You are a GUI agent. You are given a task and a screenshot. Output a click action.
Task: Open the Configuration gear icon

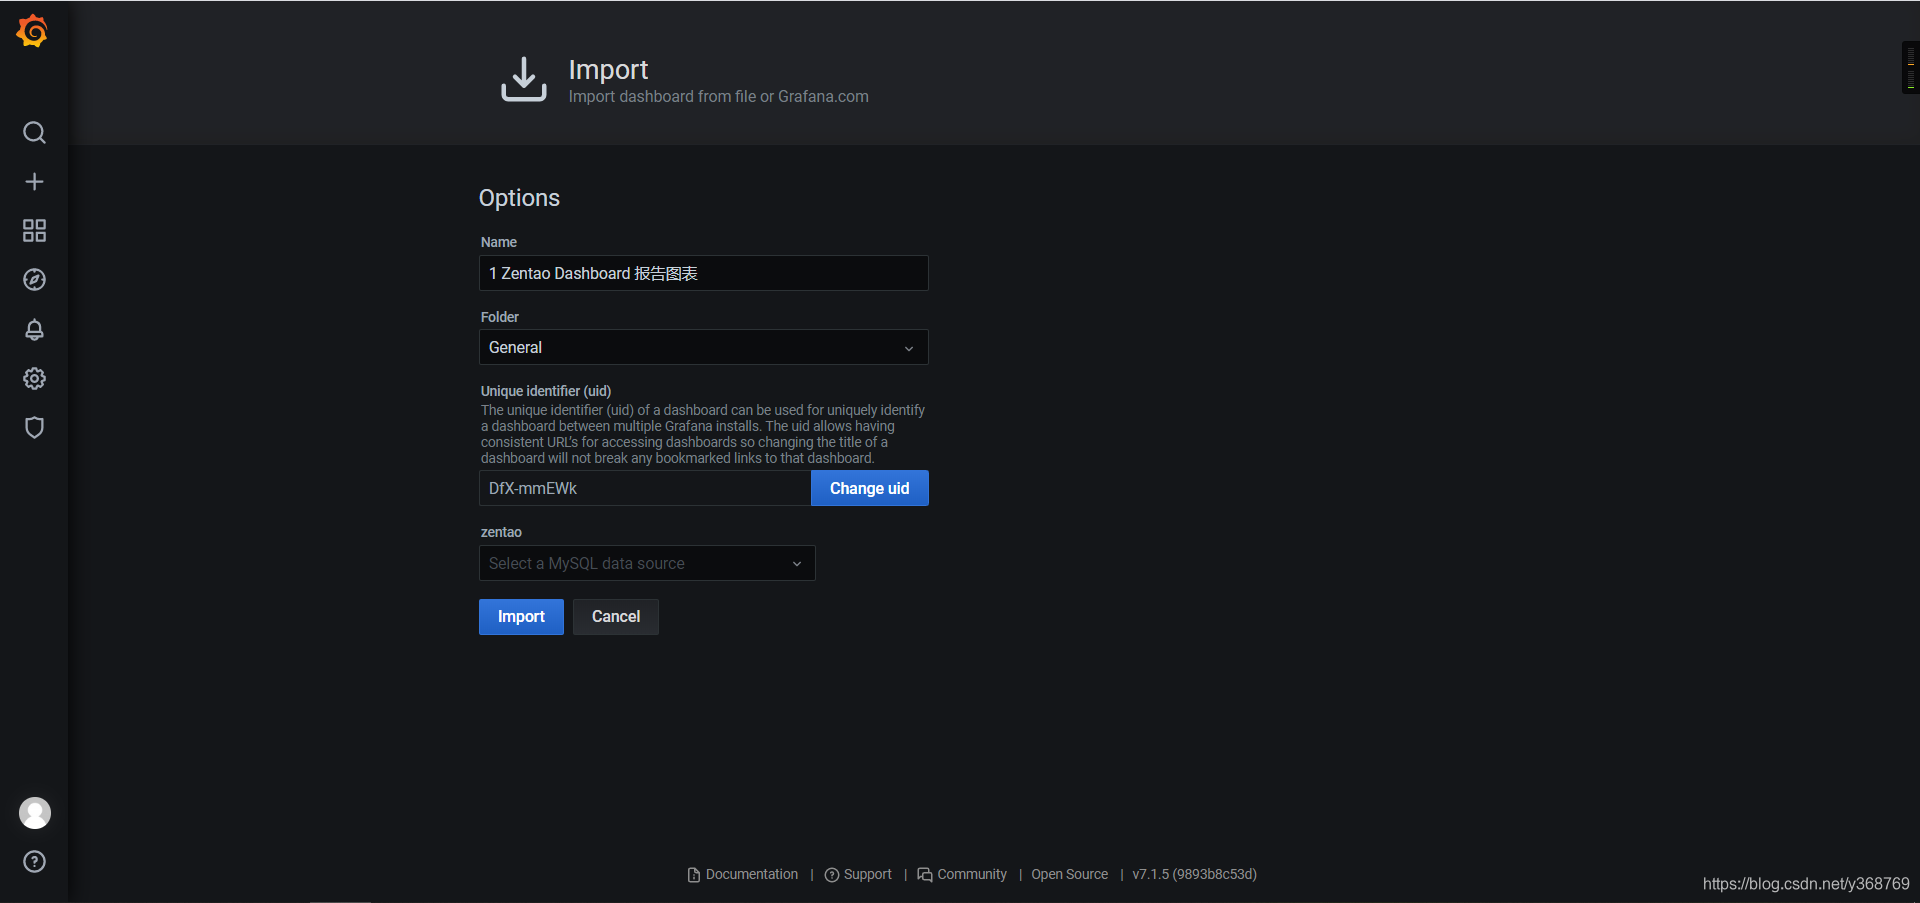pyautogui.click(x=34, y=378)
